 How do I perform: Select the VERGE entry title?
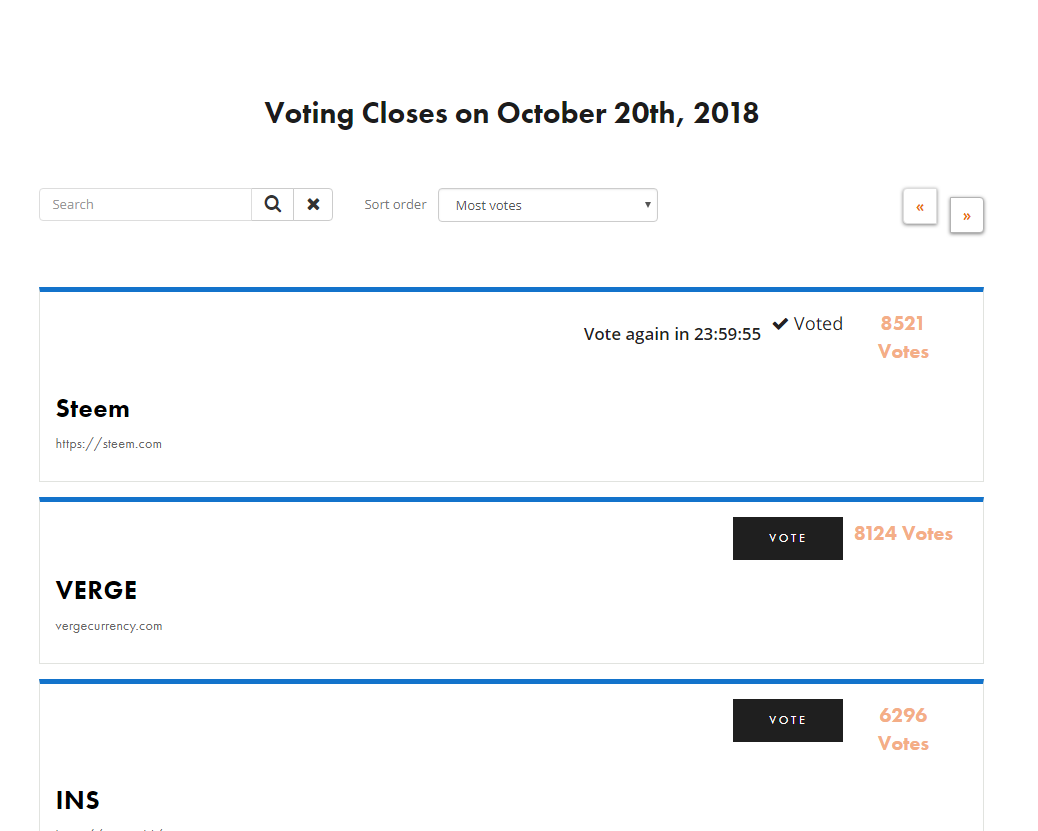[x=97, y=591]
